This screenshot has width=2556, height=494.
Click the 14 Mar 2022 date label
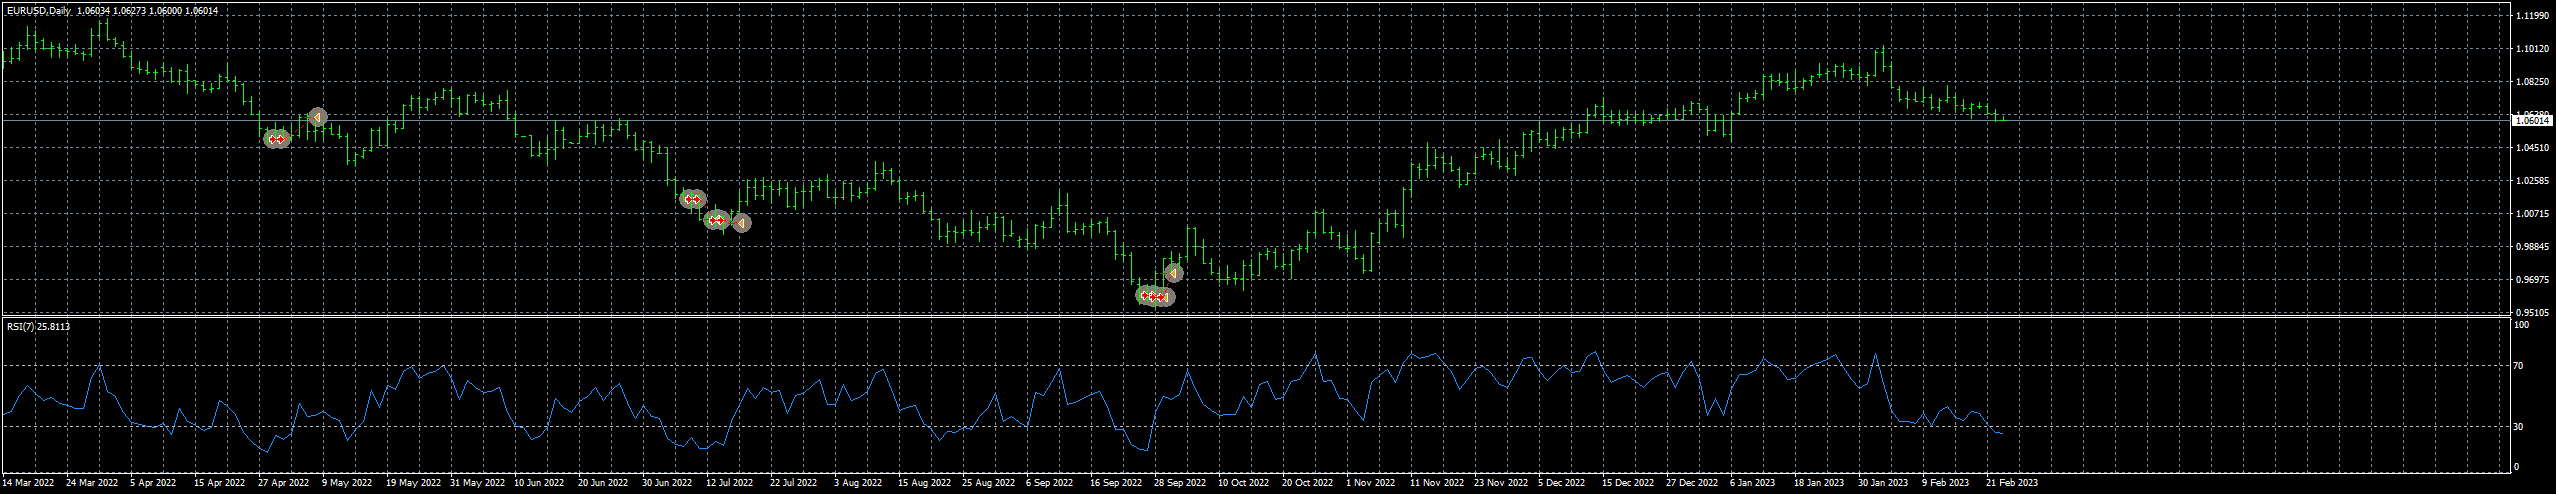[x=28, y=482]
